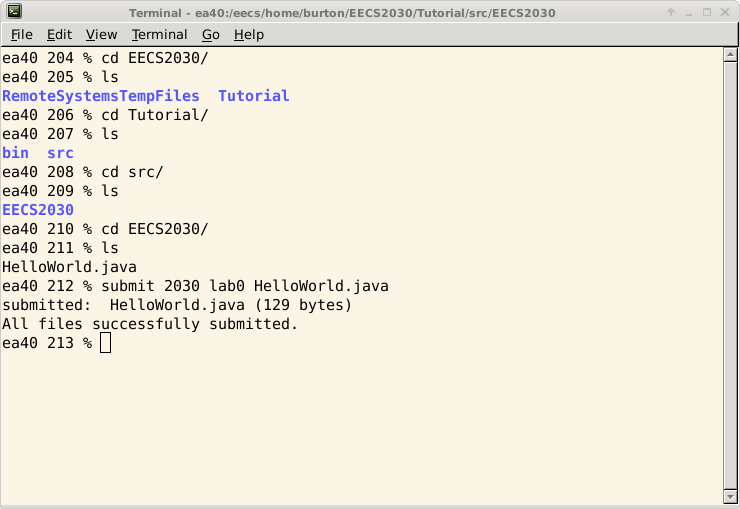Screen dimensions: 740x509
Task: Click the blue src directory name
Action: [60, 153]
